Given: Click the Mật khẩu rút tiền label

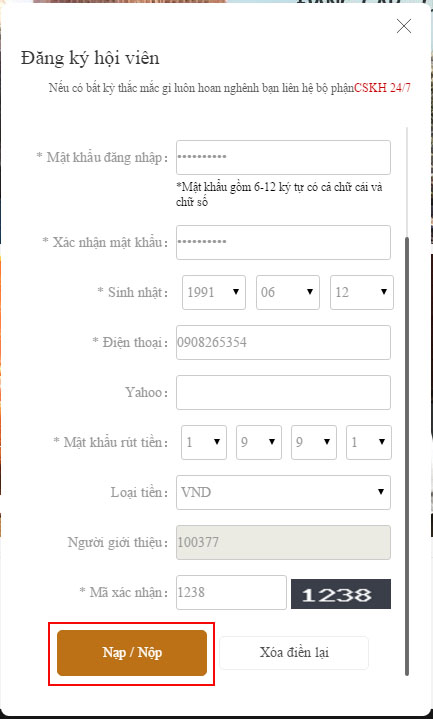Looking at the screenshot, I should 111,442.
